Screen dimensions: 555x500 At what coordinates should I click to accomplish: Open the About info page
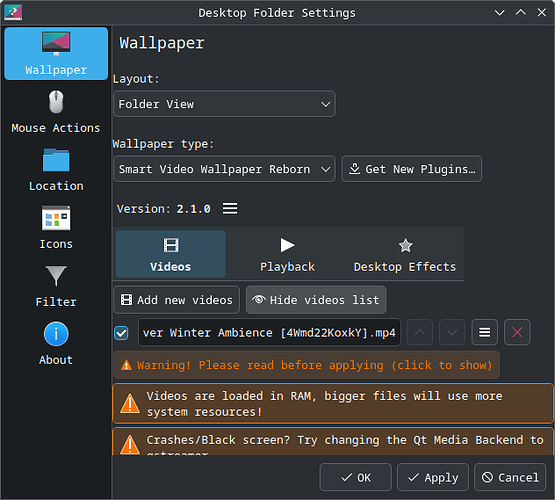pos(56,344)
